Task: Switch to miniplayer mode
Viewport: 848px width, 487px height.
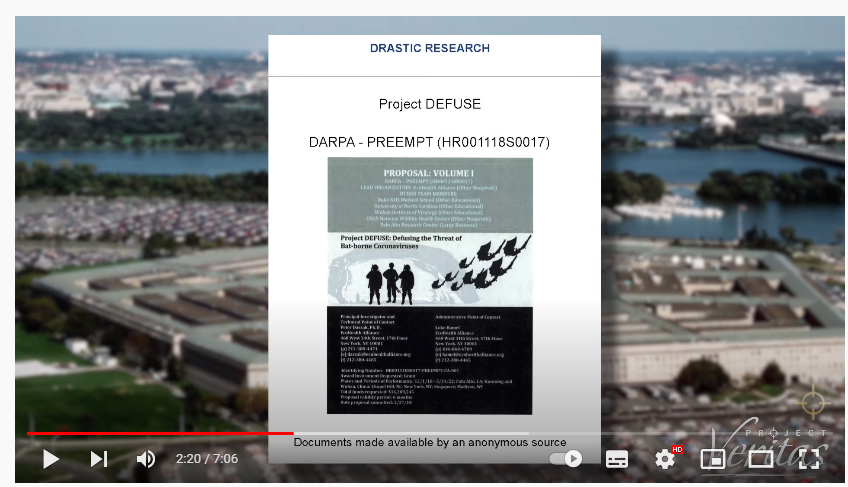Action: (713, 459)
